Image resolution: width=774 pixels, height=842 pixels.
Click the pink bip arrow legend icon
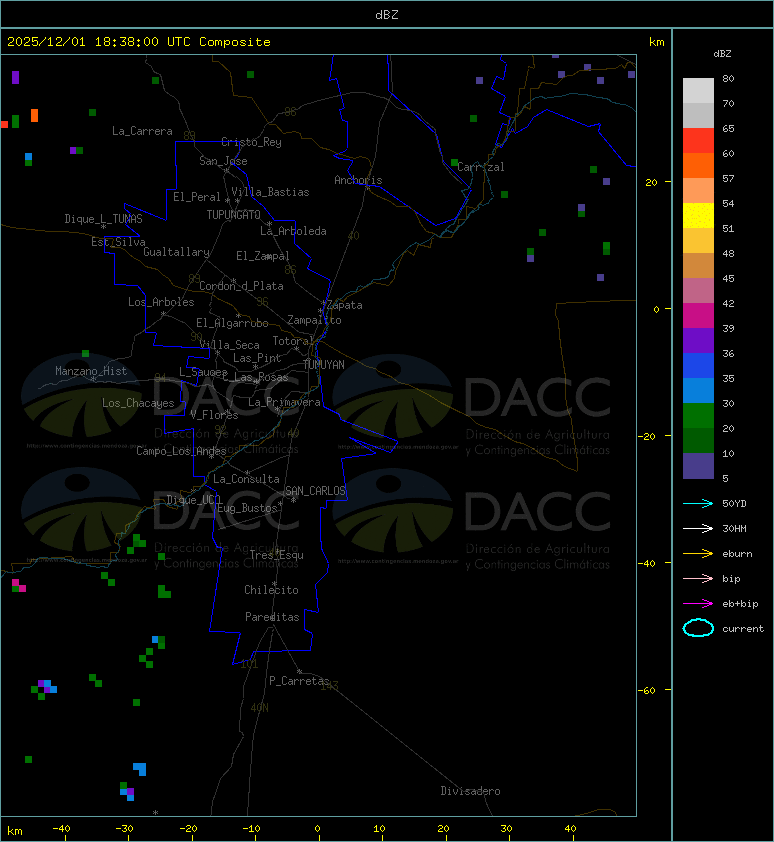click(x=698, y=578)
